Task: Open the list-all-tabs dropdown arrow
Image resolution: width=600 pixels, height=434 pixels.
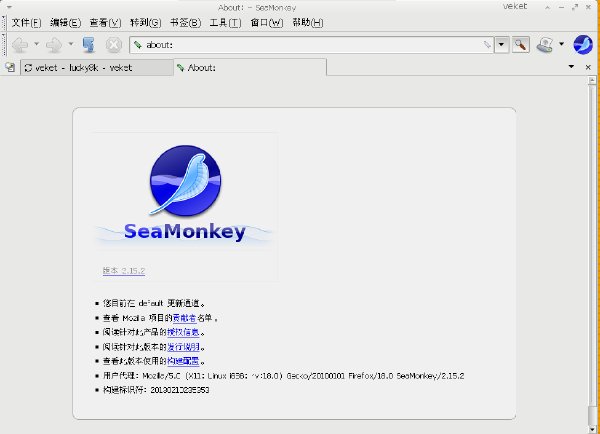Action: pyautogui.click(x=571, y=67)
